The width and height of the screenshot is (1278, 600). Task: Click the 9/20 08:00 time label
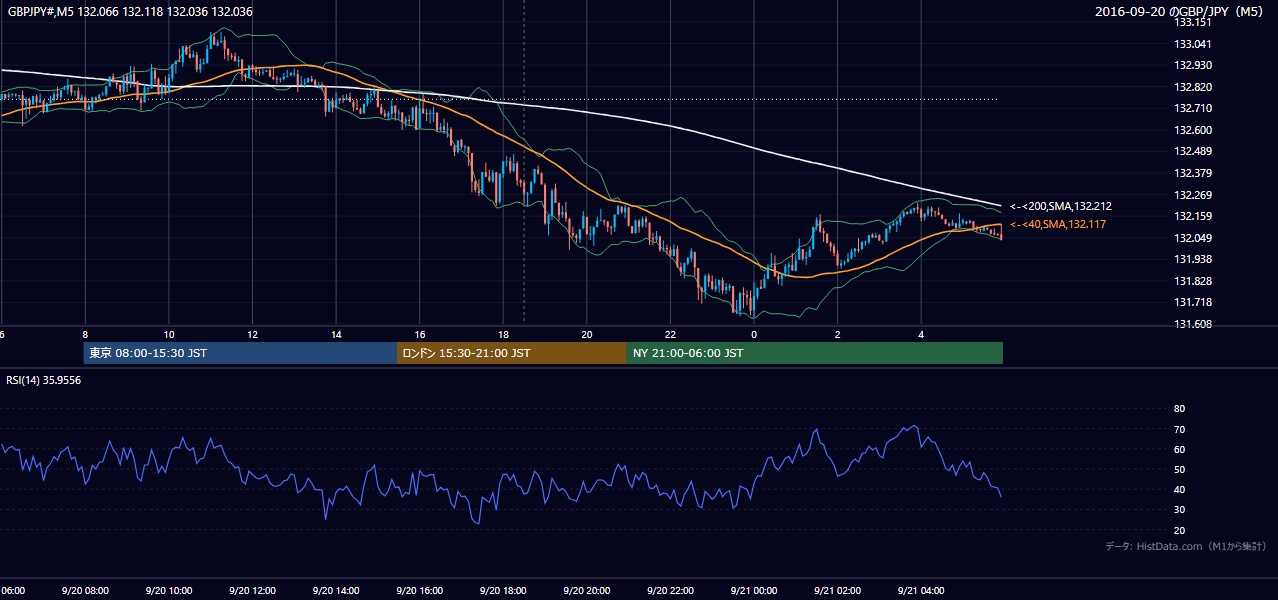point(85,591)
